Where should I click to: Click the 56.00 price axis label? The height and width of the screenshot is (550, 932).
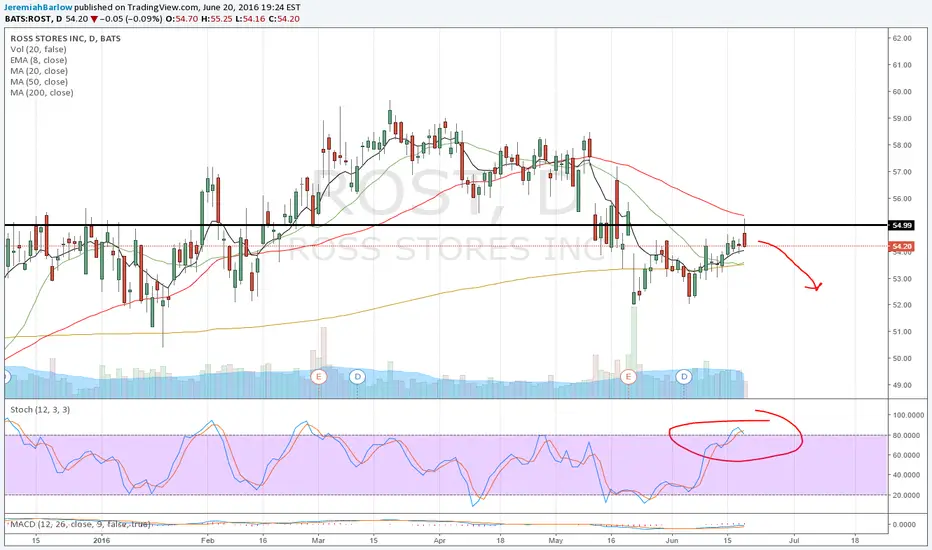pyautogui.click(x=902, y=199)
